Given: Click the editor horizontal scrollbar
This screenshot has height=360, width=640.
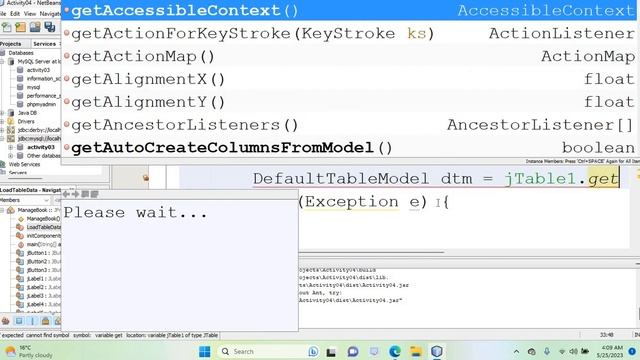Looking at the screenshot, I should [371, 252].
